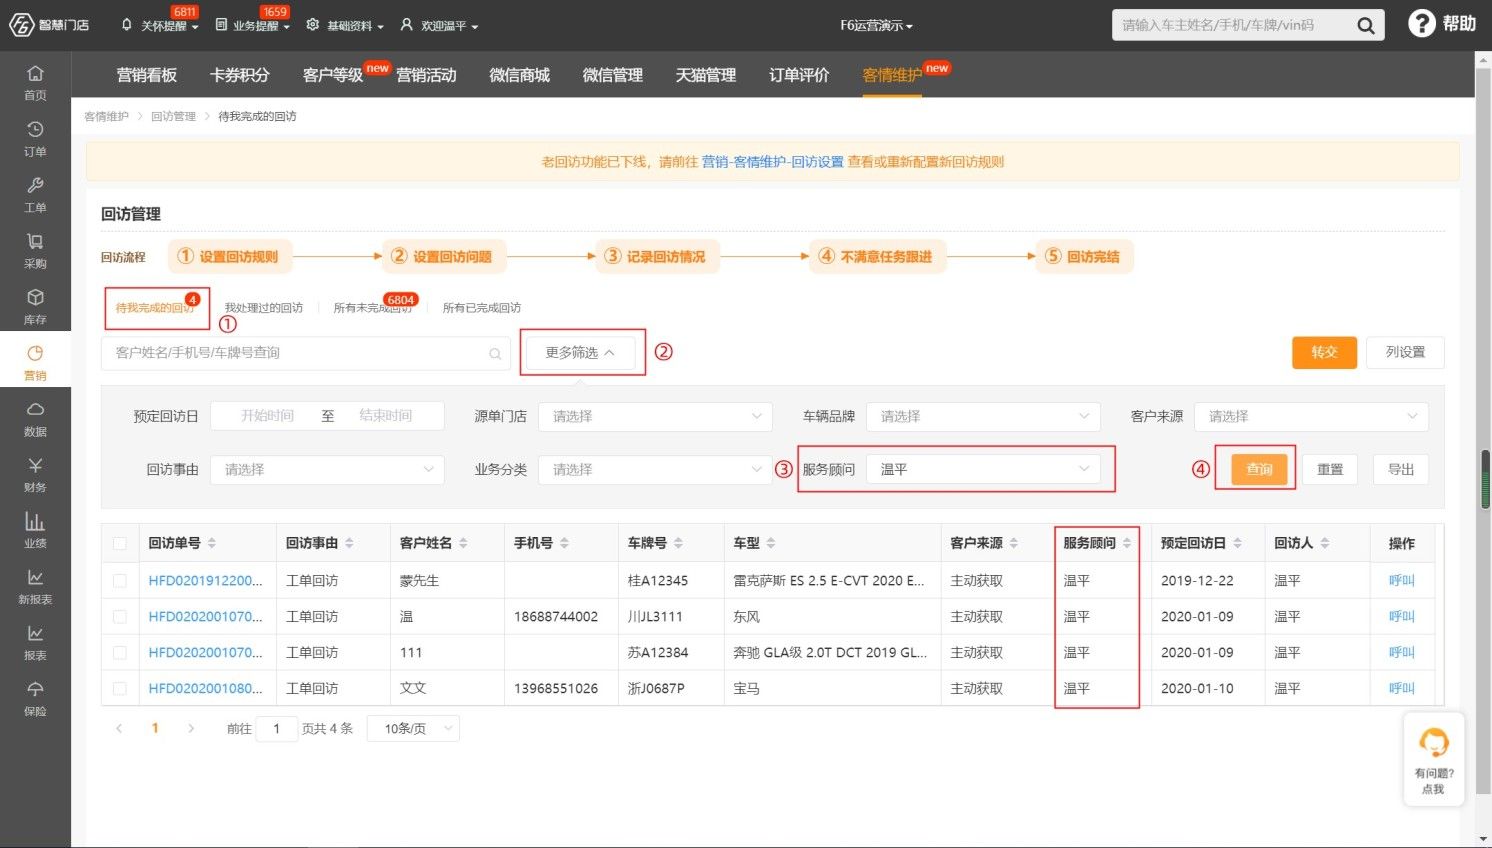Open the 有问题?点我 assistant widget

tap(1434, 758)
